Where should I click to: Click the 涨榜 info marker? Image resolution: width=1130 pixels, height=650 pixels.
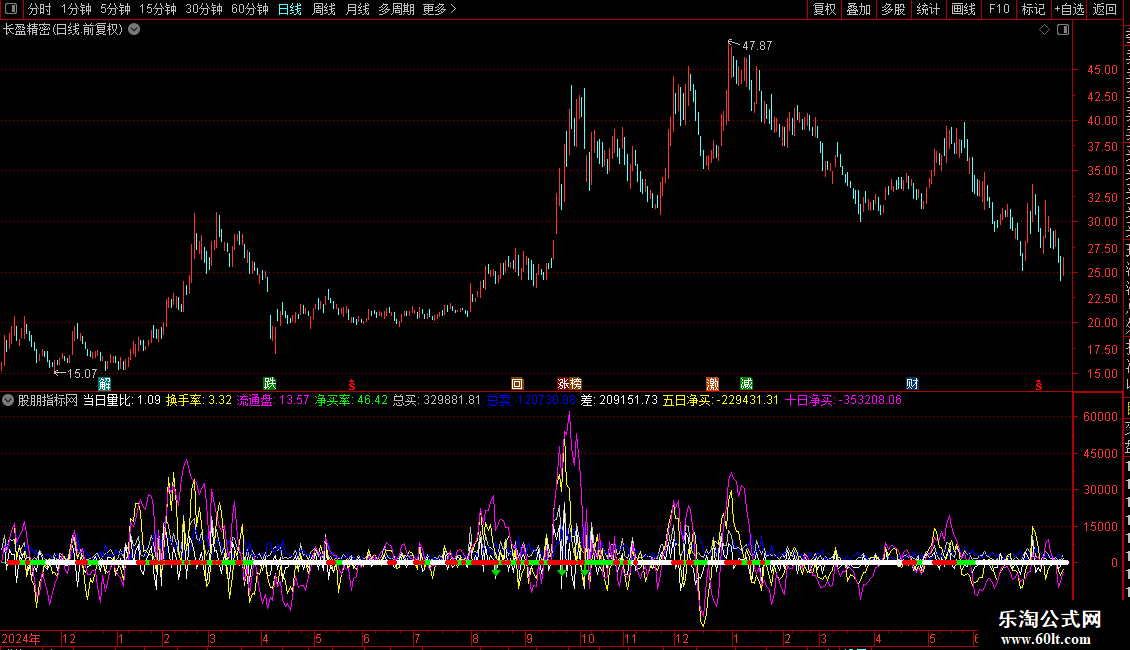click(569, 384)
